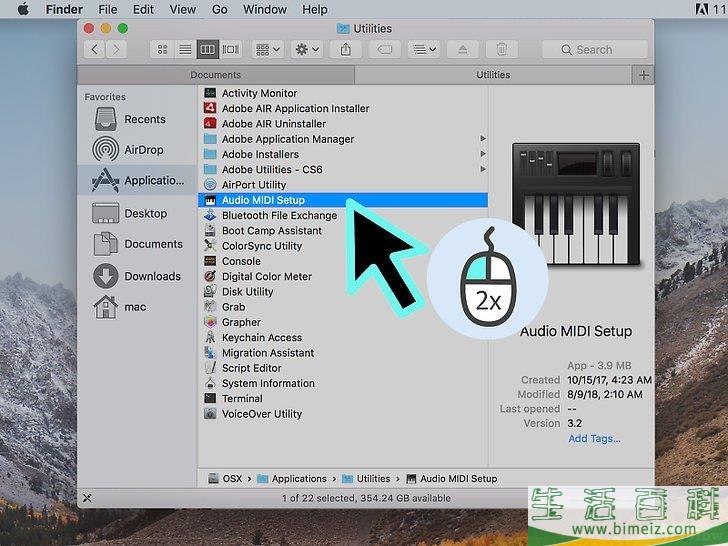Select Terminal in the Utilities list
This screenshot has width=728, height=546.
click(242, 398)
